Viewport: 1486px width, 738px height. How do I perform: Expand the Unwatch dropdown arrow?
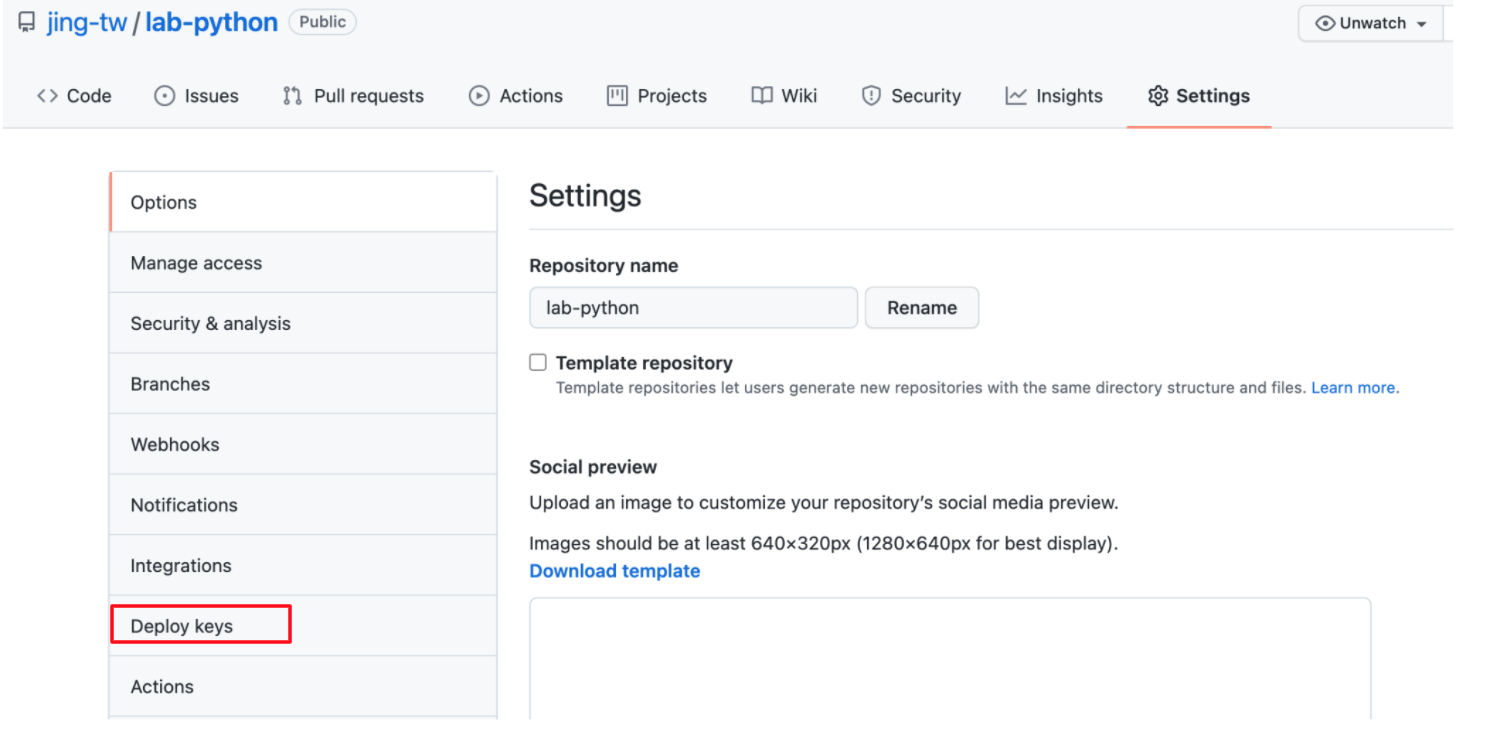click(x=1421, y=24)
